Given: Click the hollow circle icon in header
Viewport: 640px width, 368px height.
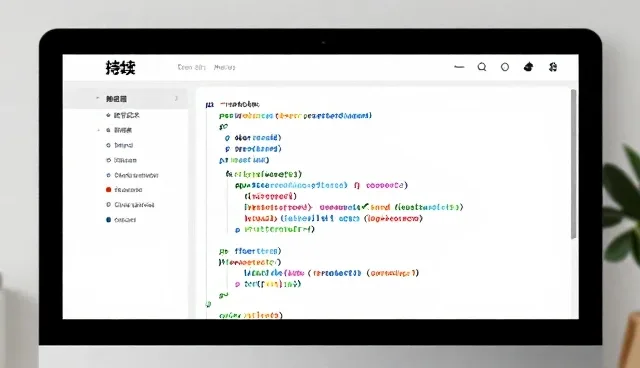Looking at the screenshot, I should (x=505, y=67).
